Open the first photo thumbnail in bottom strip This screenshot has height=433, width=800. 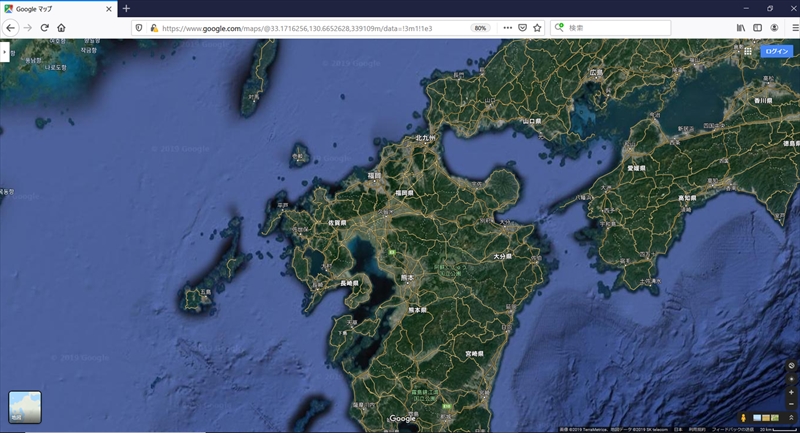pos(757,418)
